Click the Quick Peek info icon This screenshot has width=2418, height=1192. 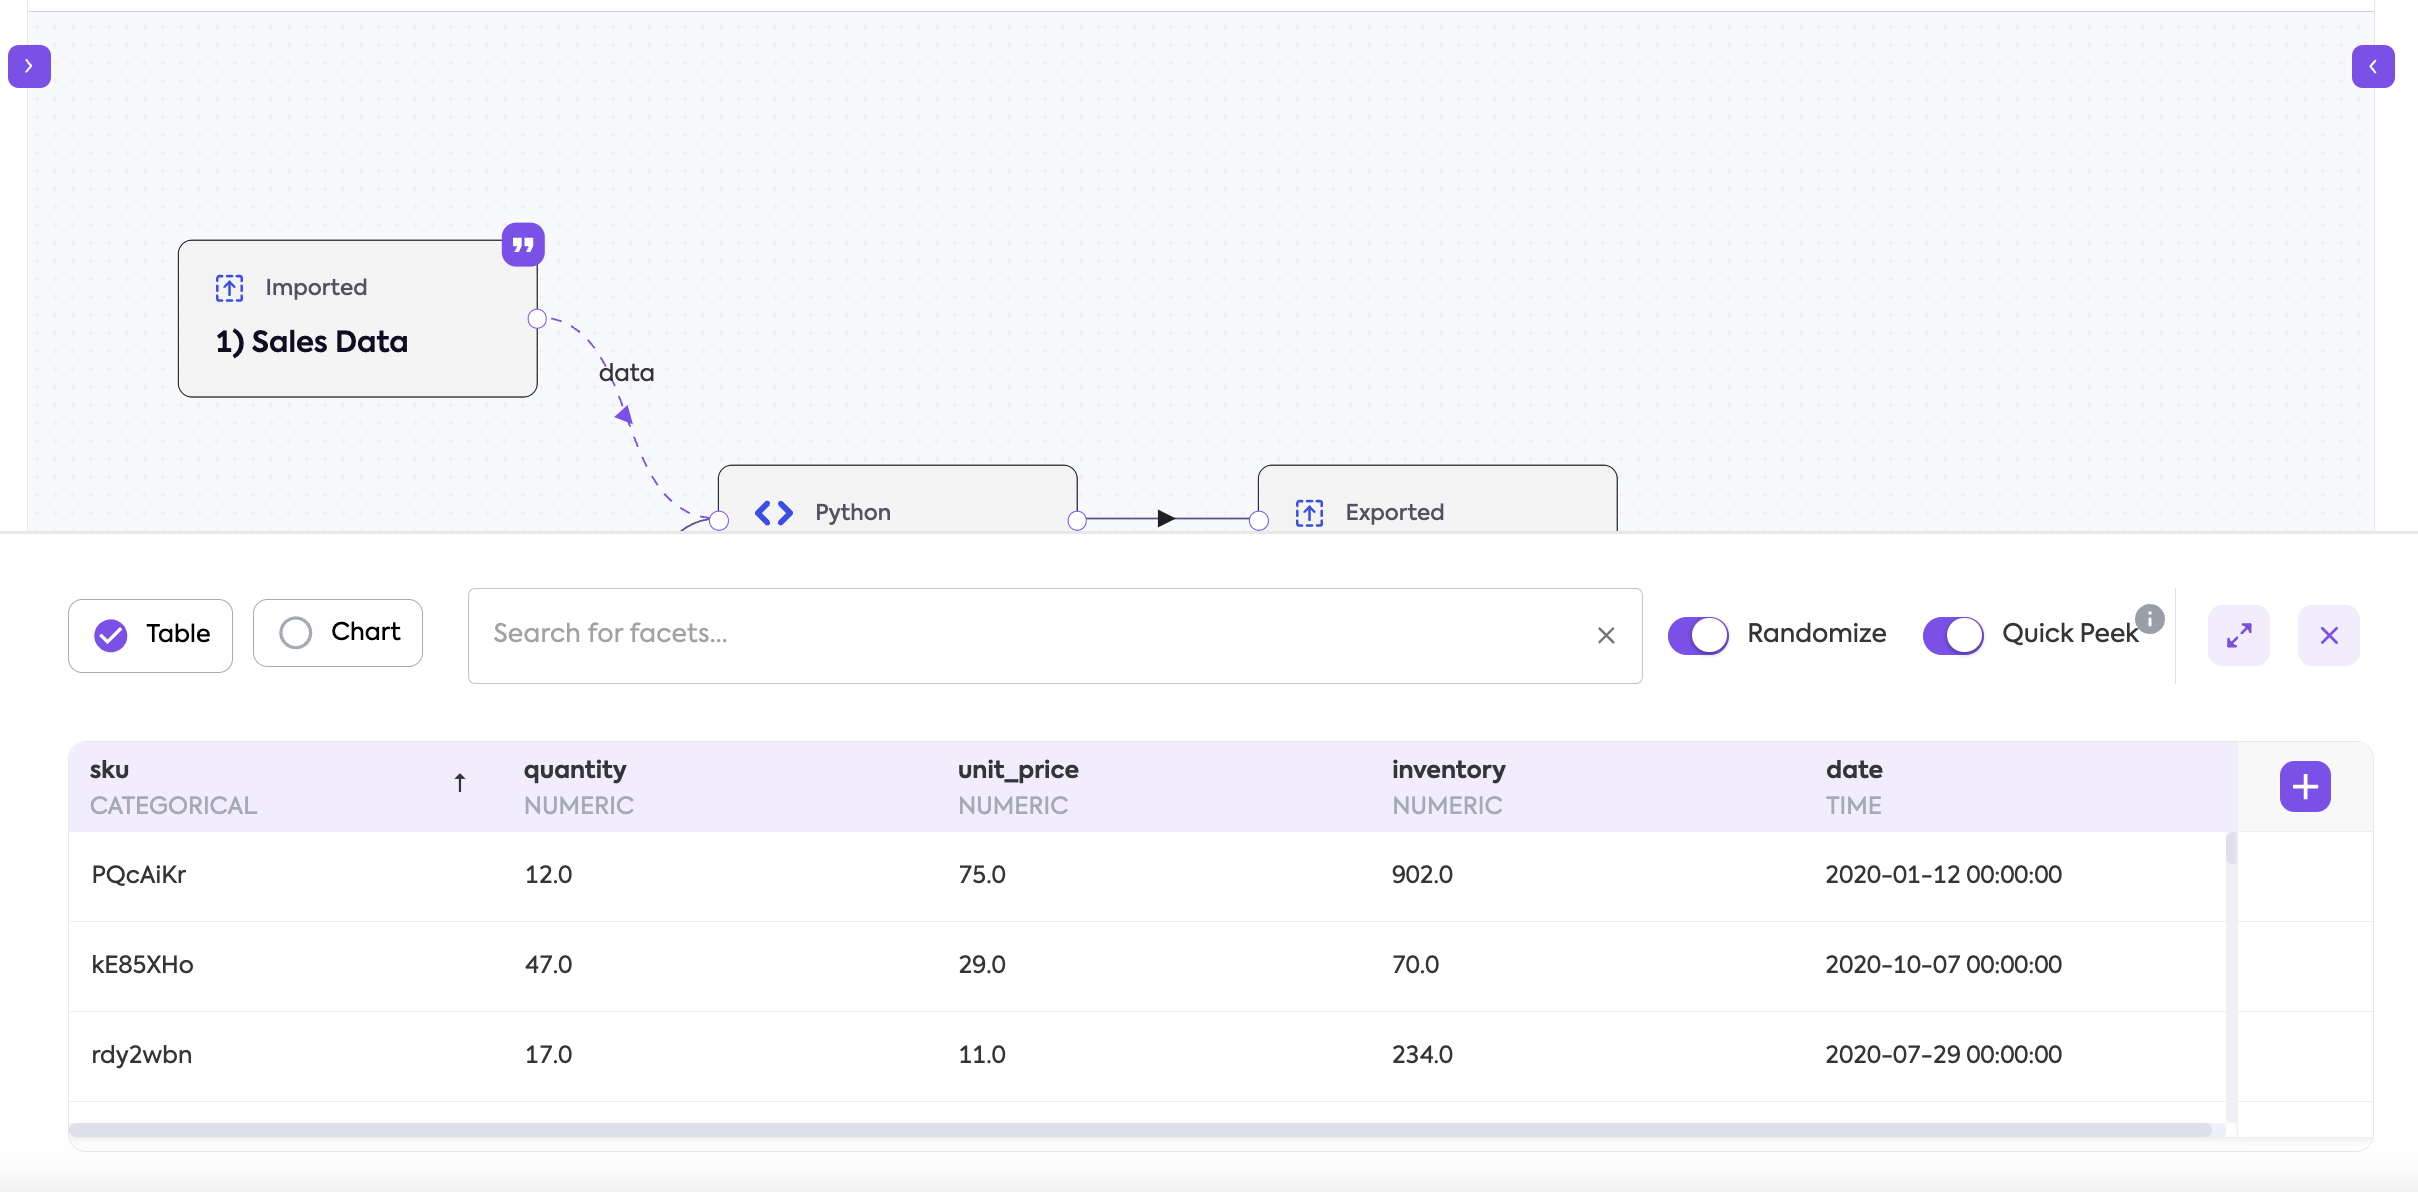point(2150,619)
